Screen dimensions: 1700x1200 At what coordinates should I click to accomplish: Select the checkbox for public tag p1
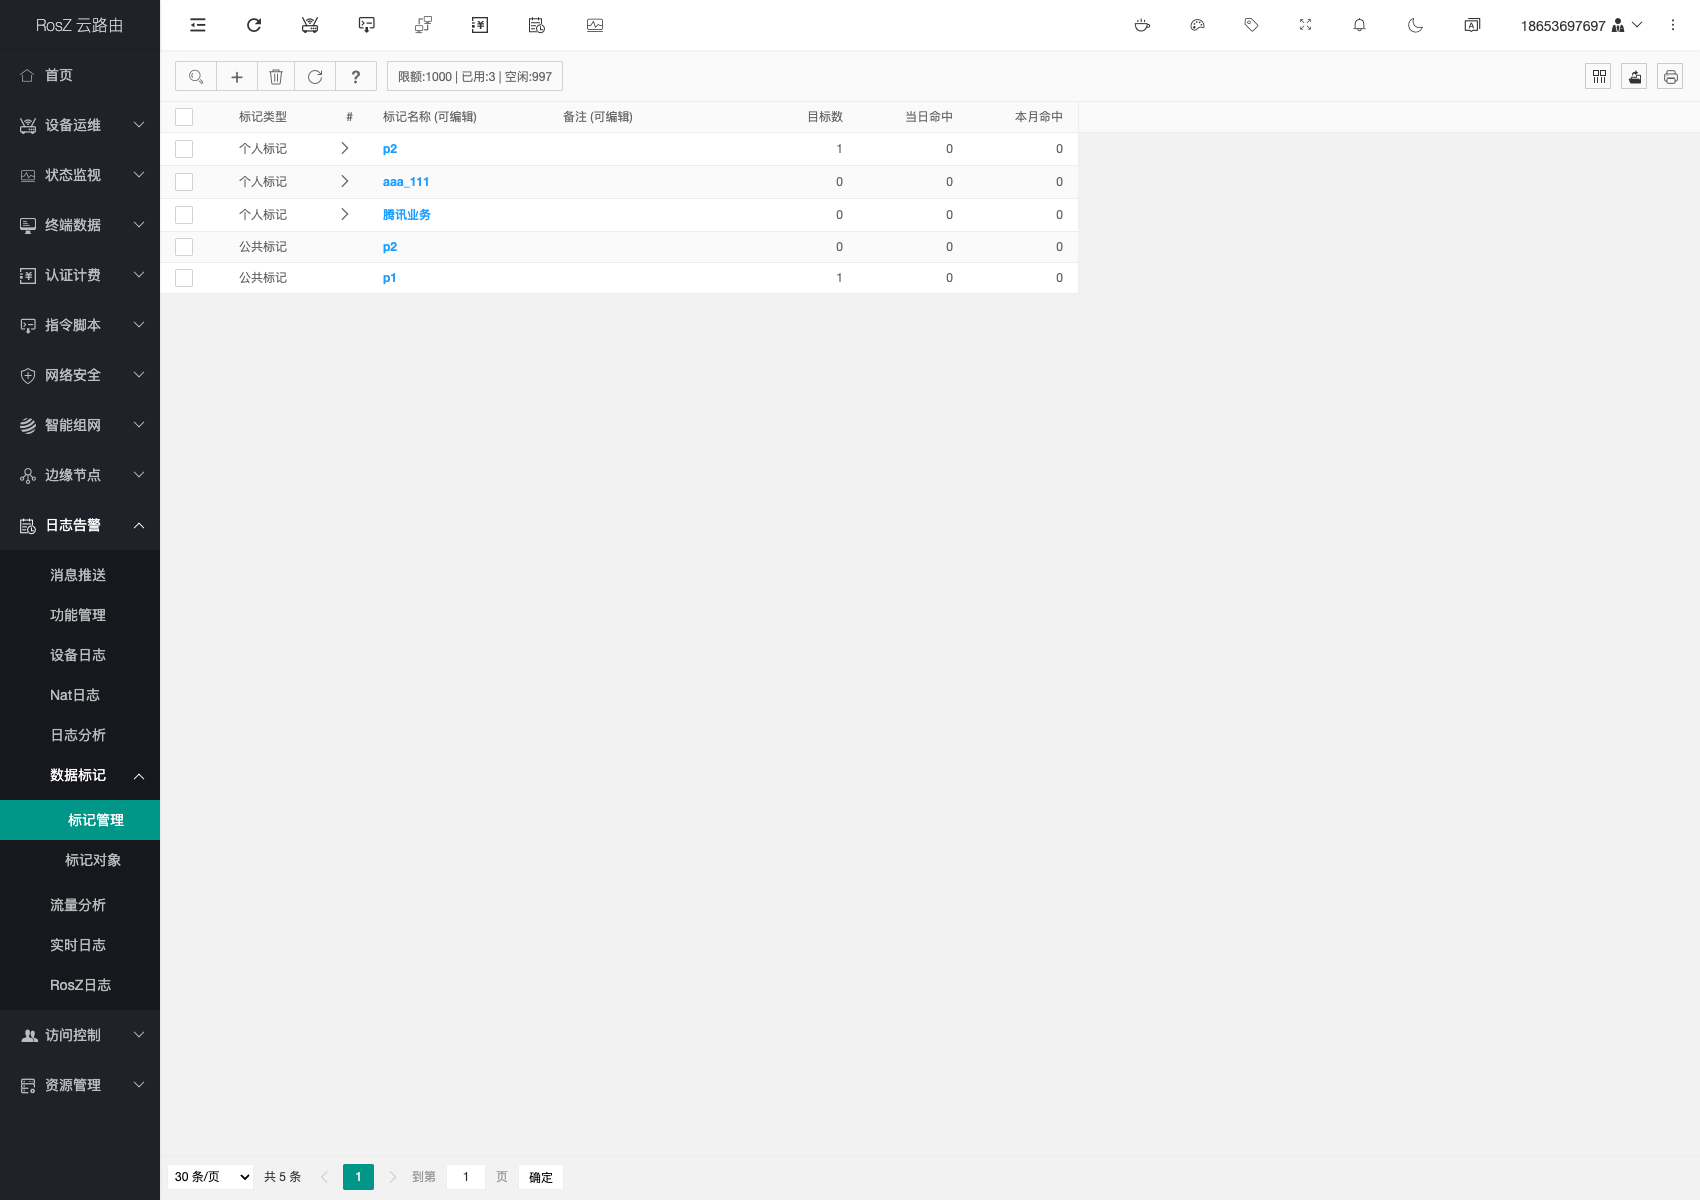(184, 278)
